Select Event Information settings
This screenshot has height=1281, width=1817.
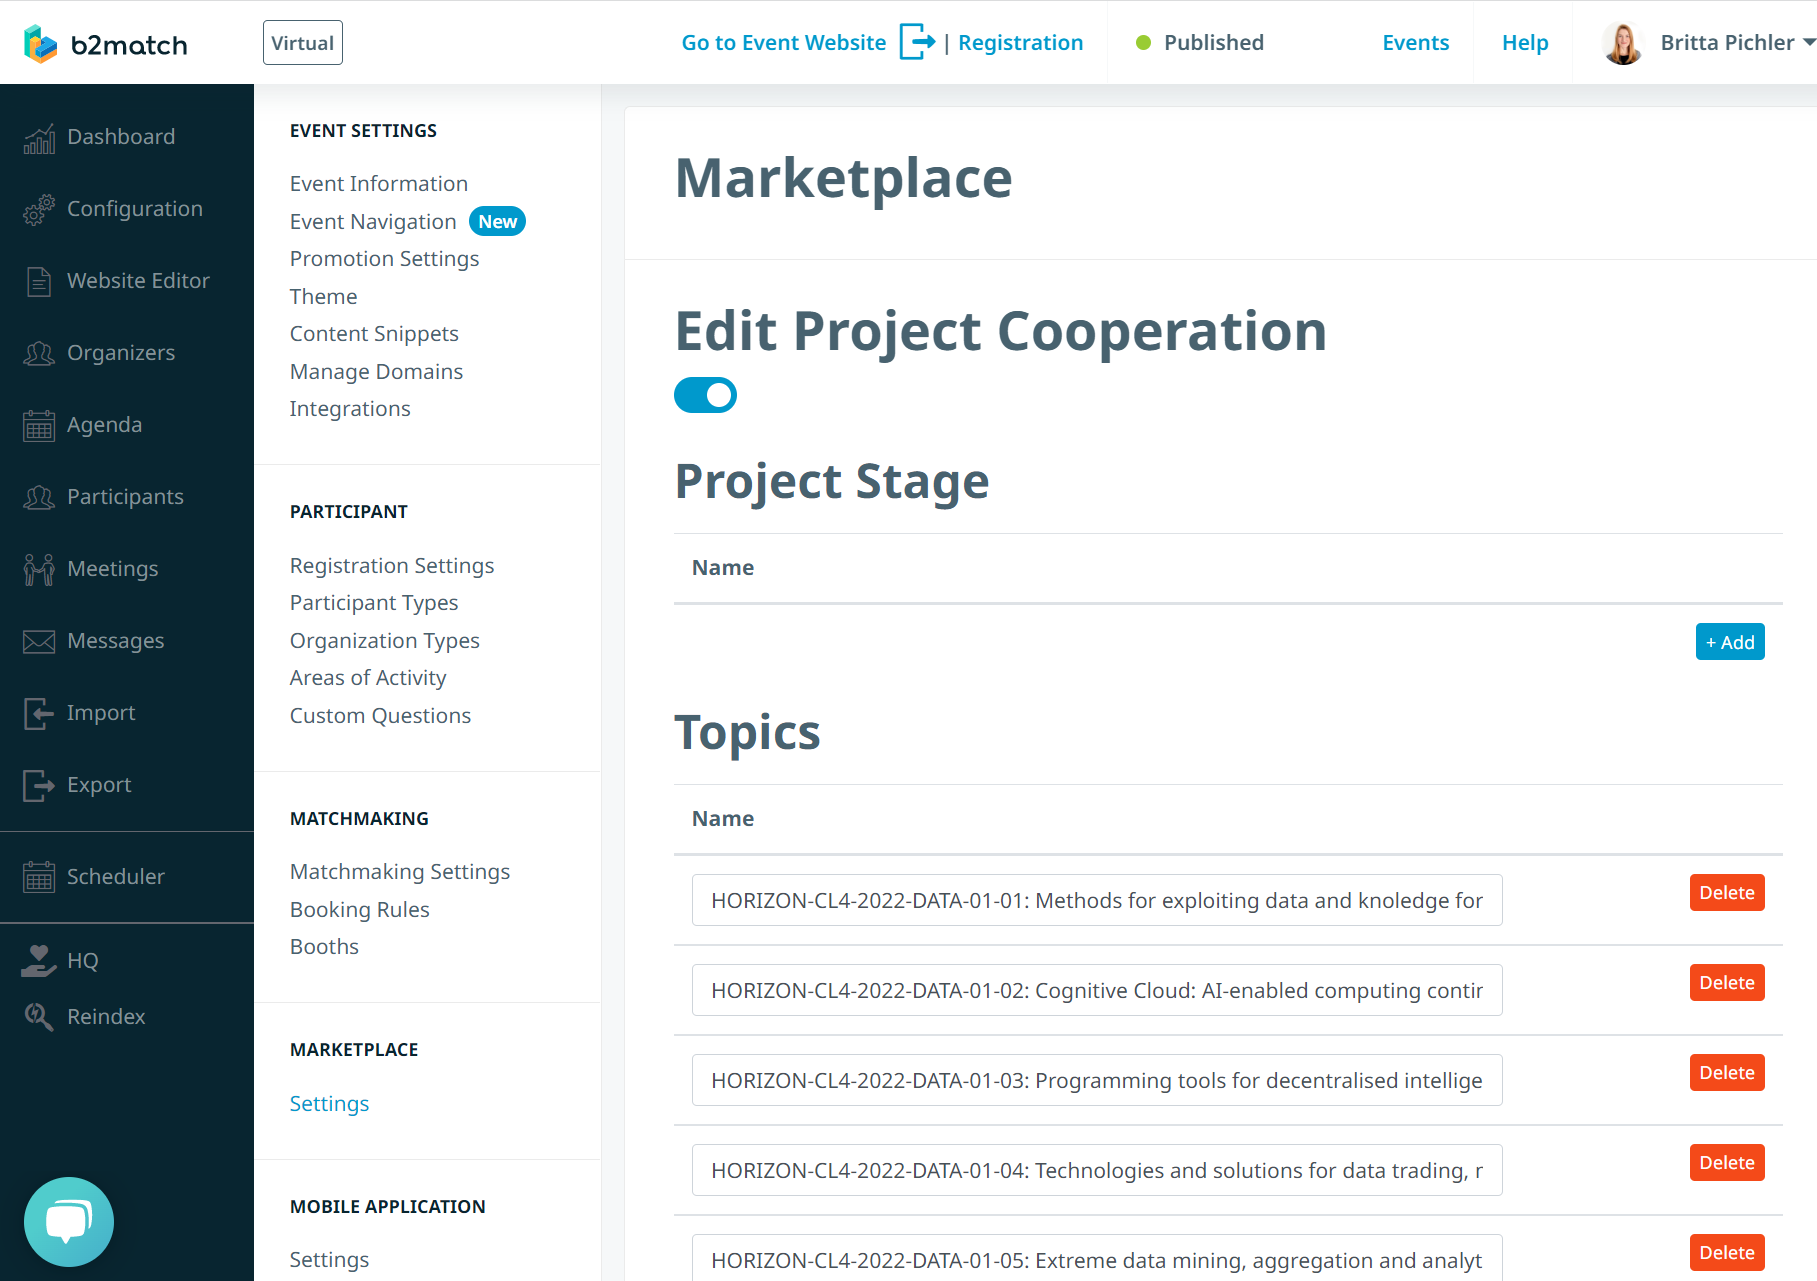[x=379, y=184]
